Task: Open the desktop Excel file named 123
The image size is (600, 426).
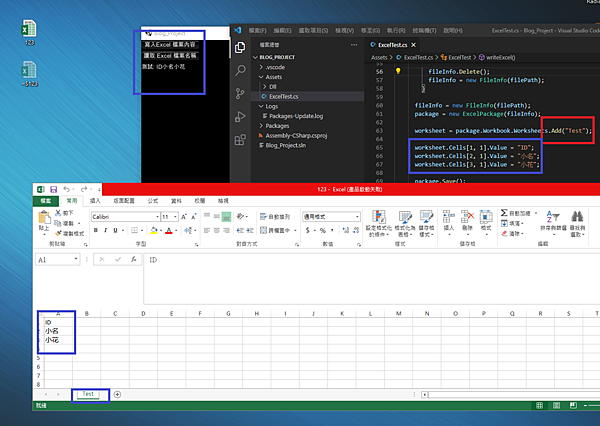Action: point(29,33)
